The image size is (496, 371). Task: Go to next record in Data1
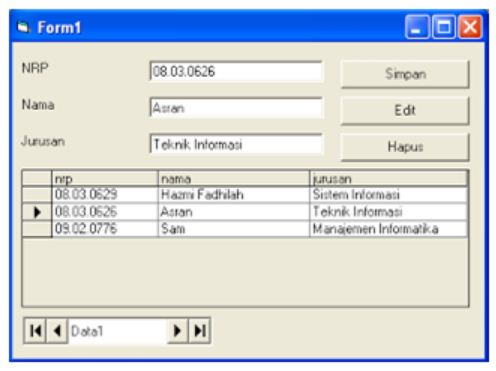[x=177, y=331]
